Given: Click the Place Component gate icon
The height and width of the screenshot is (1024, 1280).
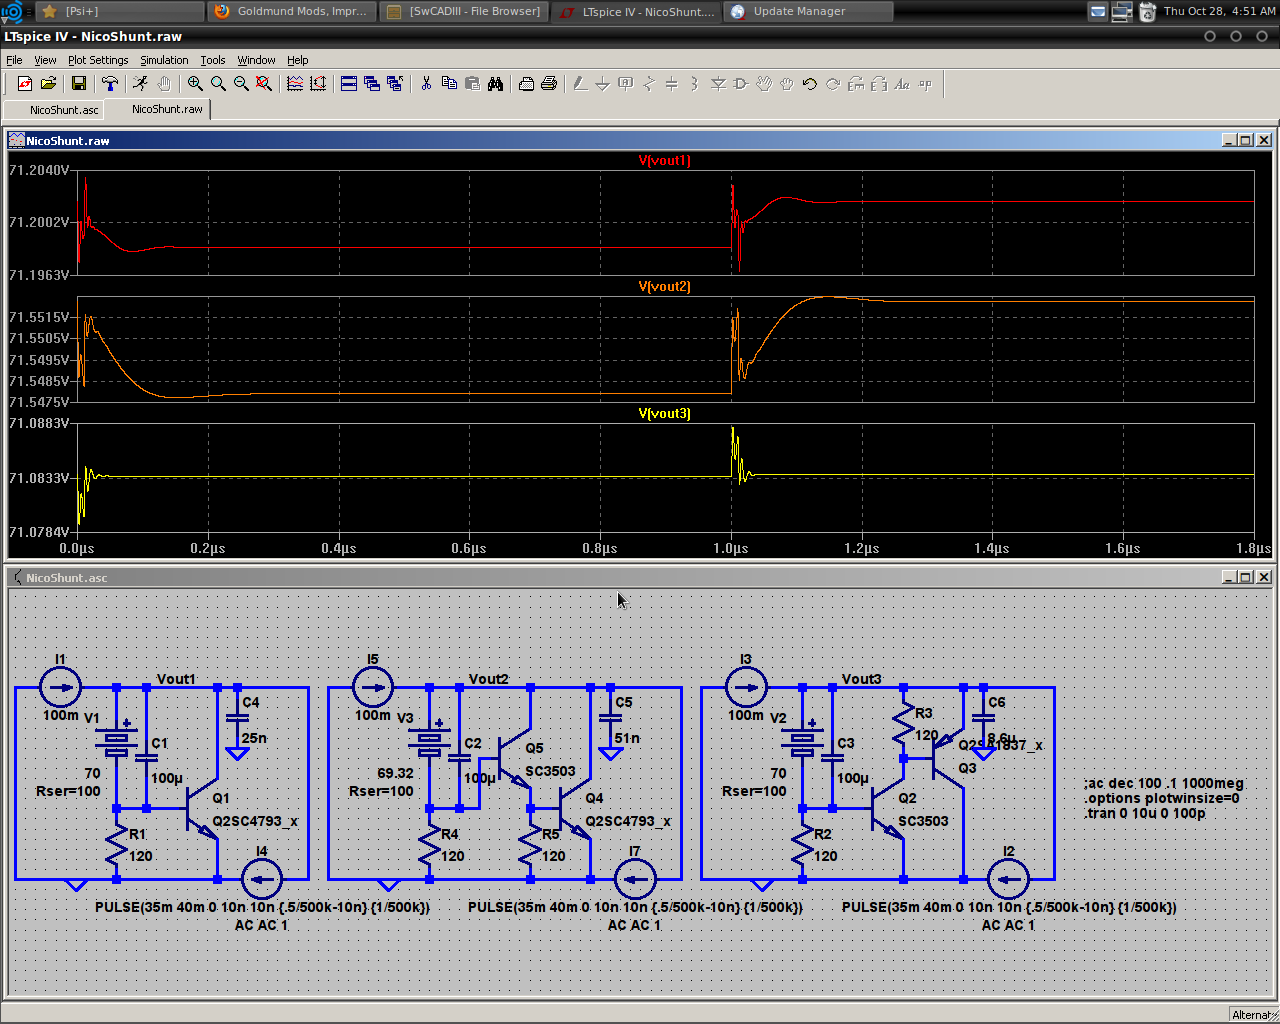Looking at the screenshot, I should coord(741,84).
